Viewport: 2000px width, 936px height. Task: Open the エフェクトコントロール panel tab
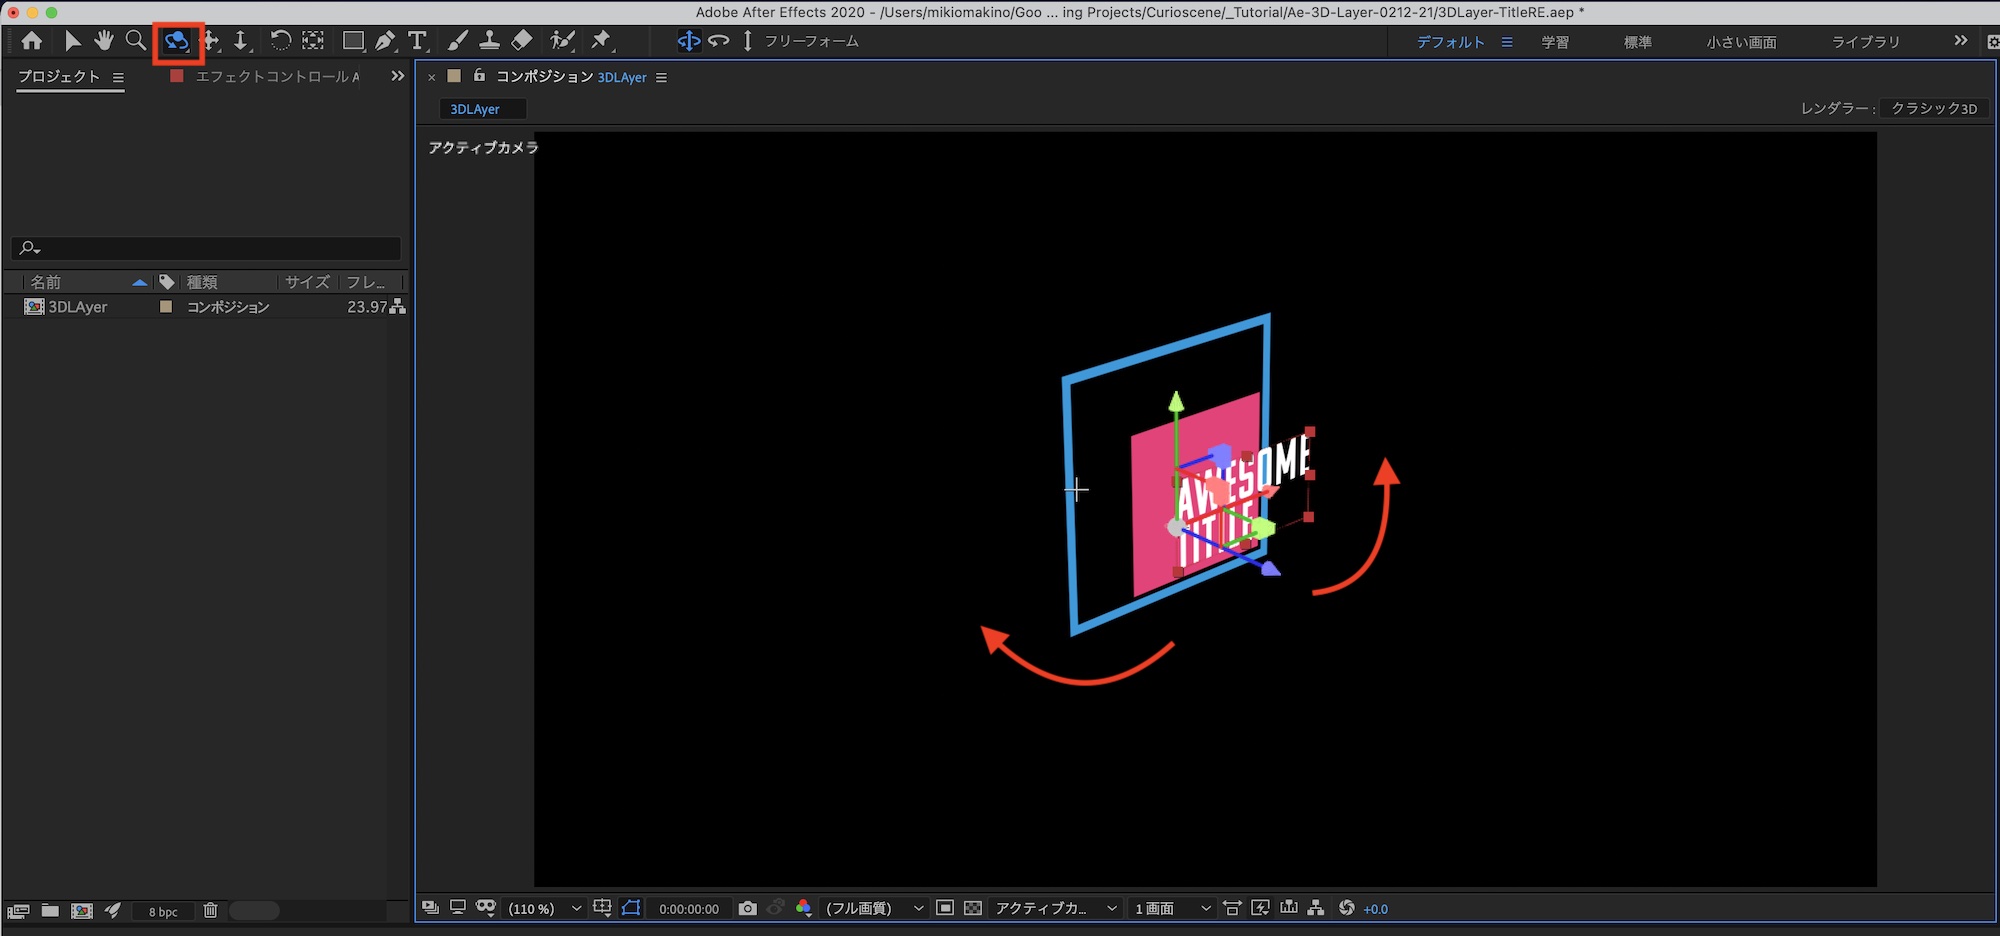point(275,77)
